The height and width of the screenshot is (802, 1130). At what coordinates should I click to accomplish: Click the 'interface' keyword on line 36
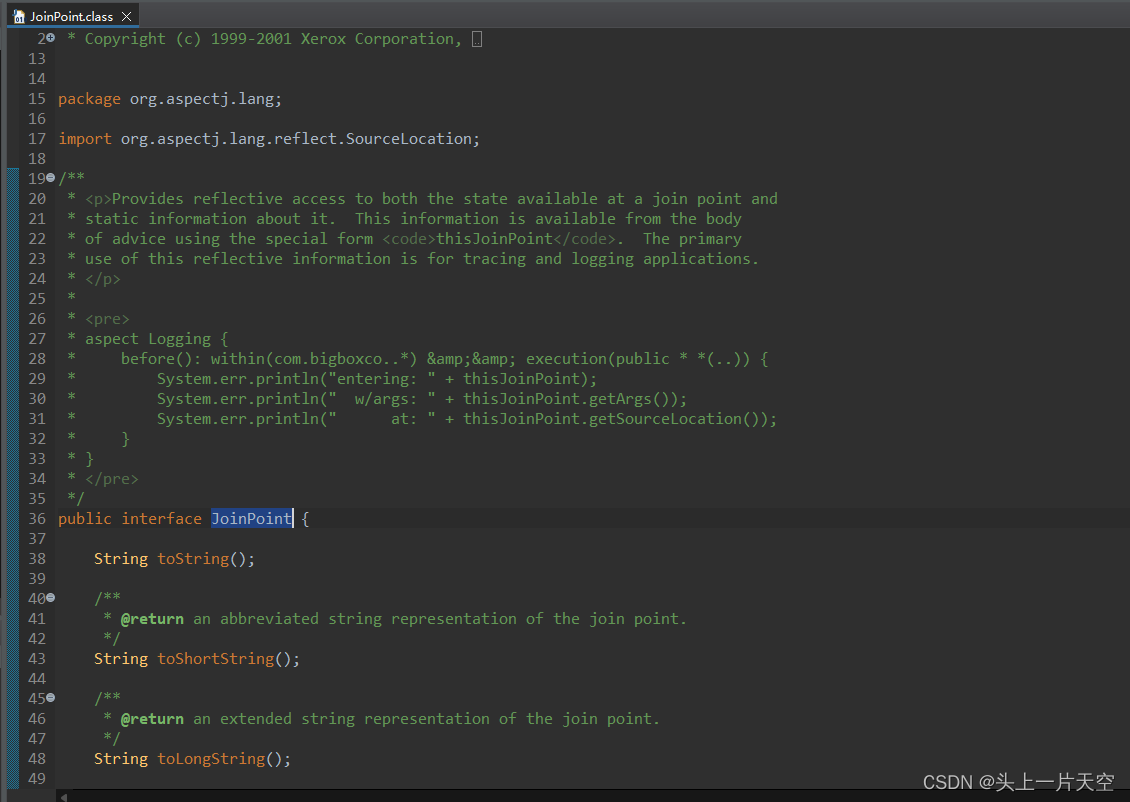161,518
